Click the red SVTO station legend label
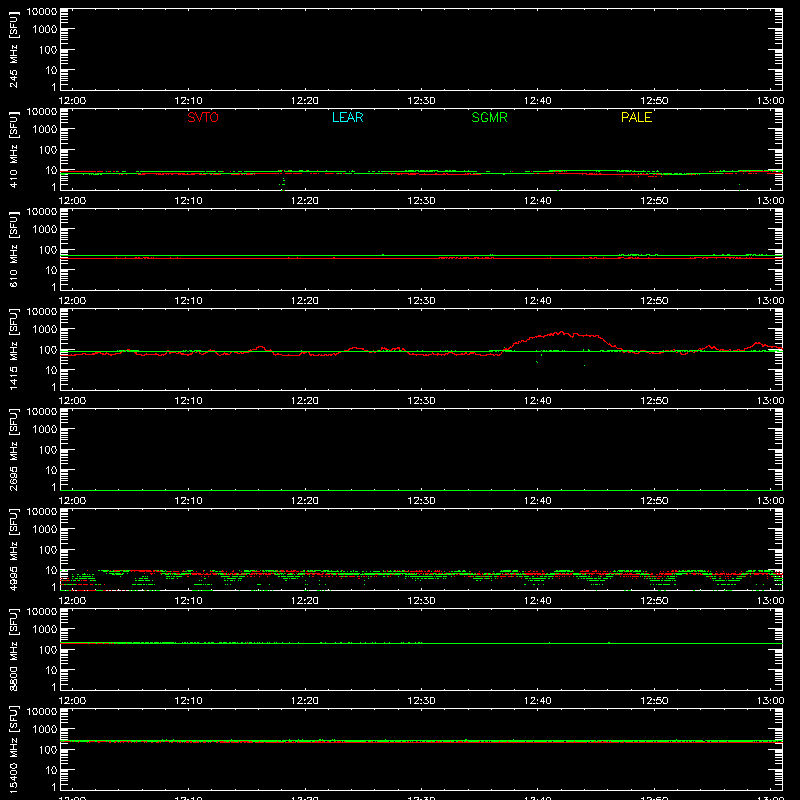800x800 pixels. 203,117
